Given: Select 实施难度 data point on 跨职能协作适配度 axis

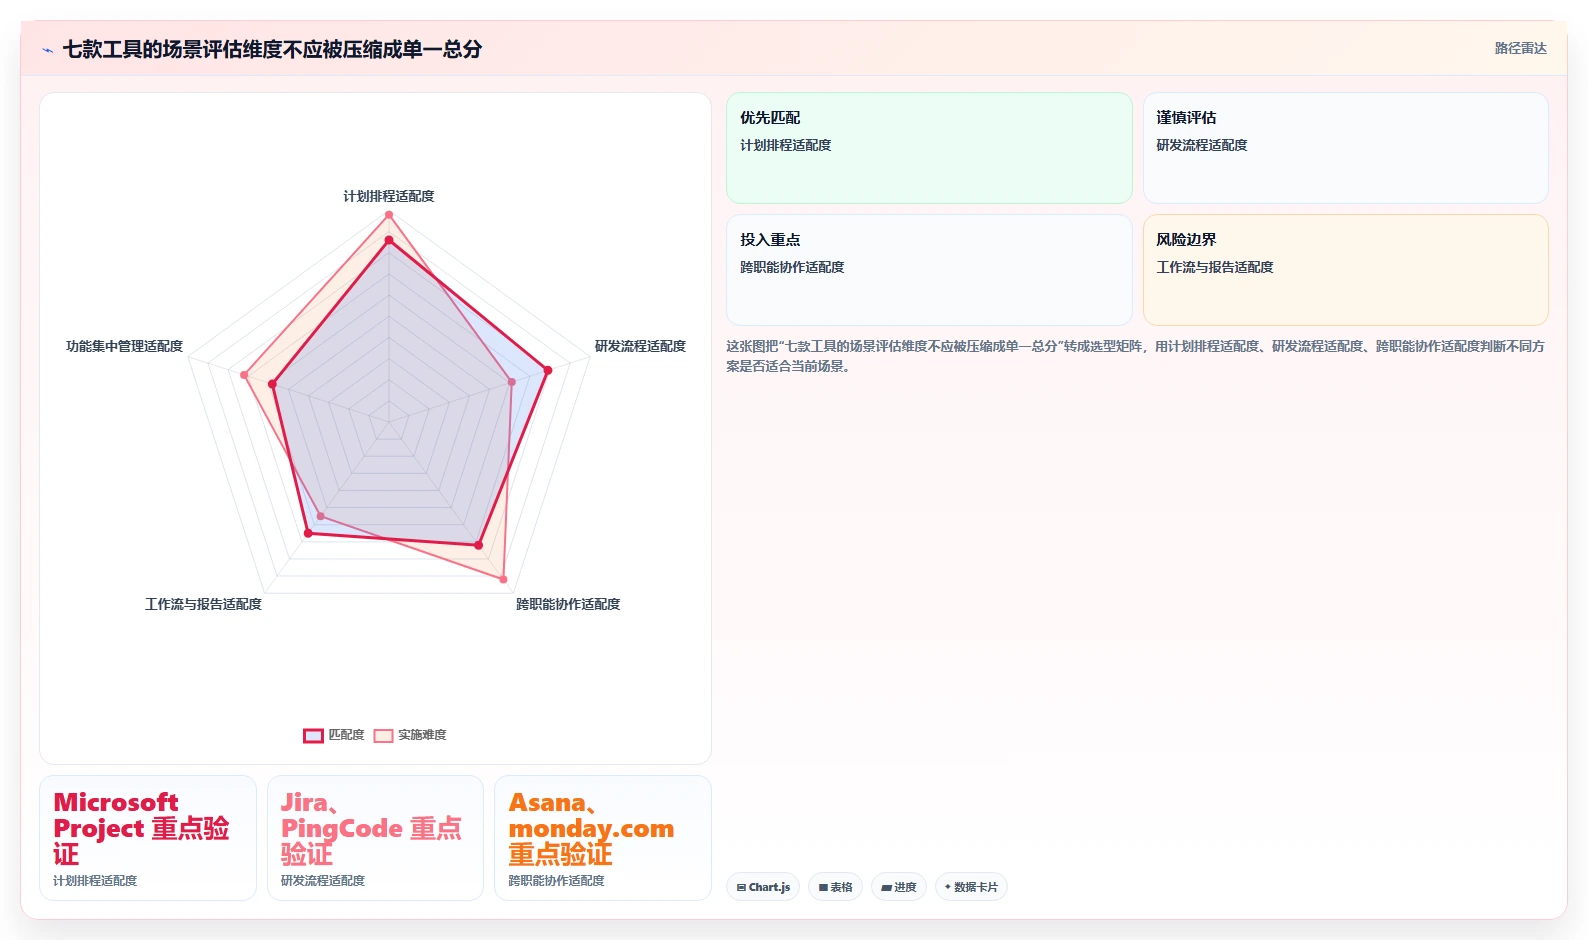Looking at the screenshot, I should (503, 579).
